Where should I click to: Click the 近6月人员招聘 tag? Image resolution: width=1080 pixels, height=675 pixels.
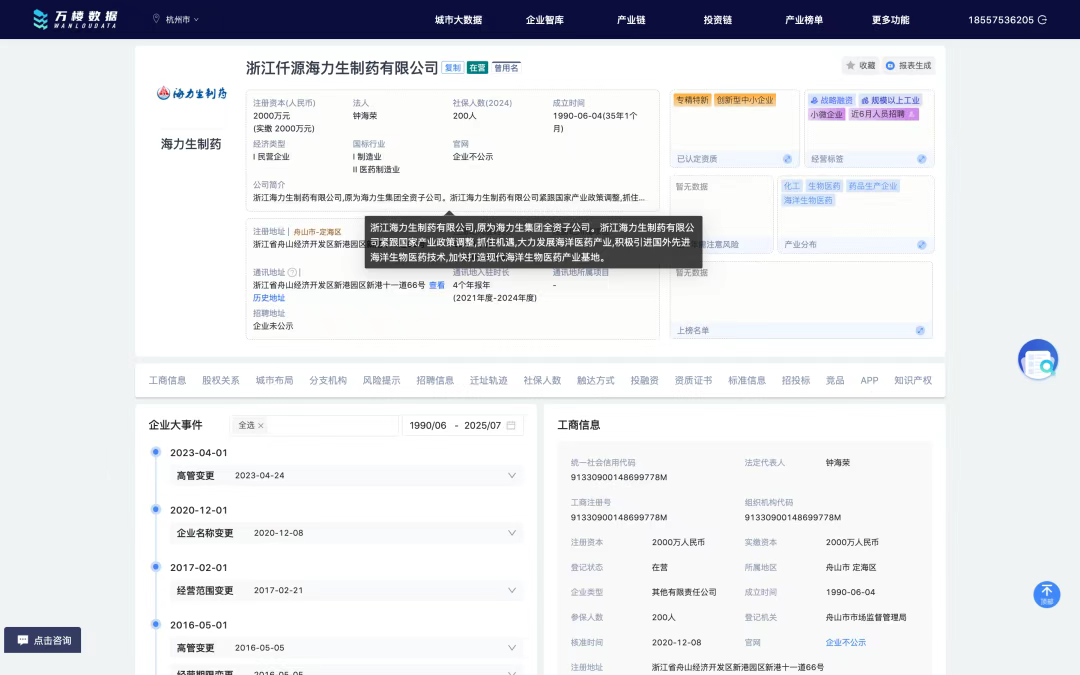click(883, 114)
